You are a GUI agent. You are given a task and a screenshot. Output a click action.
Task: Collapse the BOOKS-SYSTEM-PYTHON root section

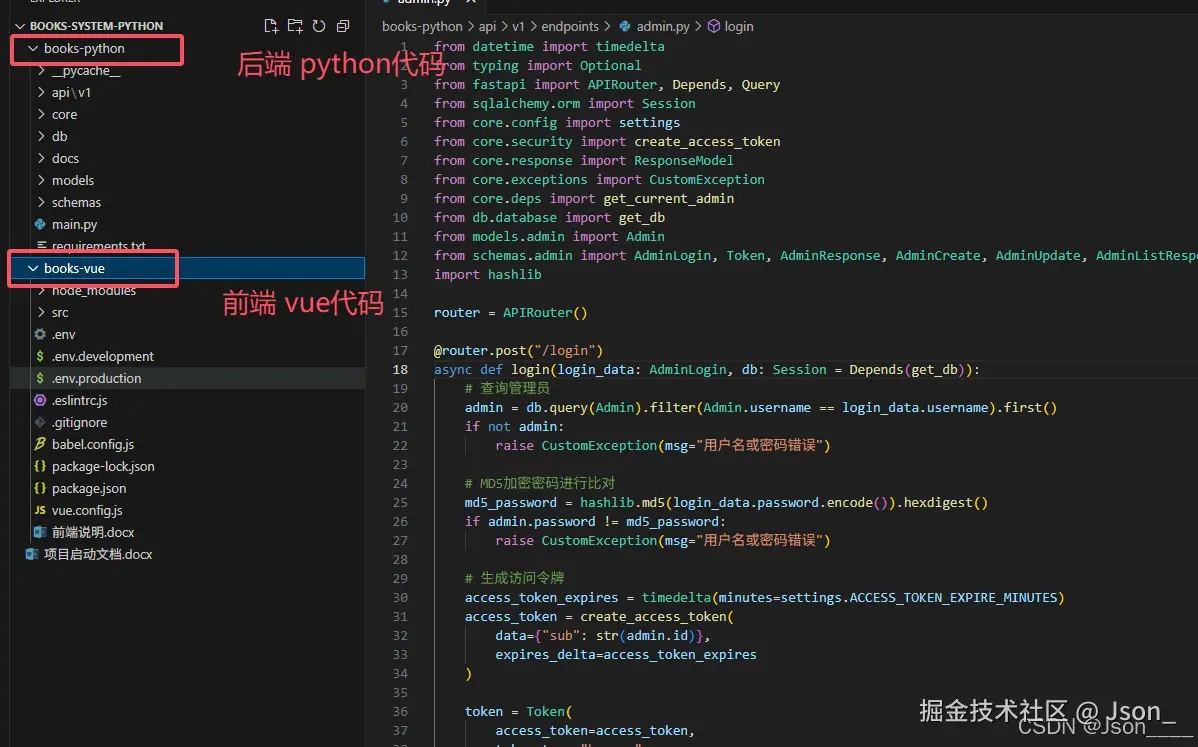tap(20, 26)
